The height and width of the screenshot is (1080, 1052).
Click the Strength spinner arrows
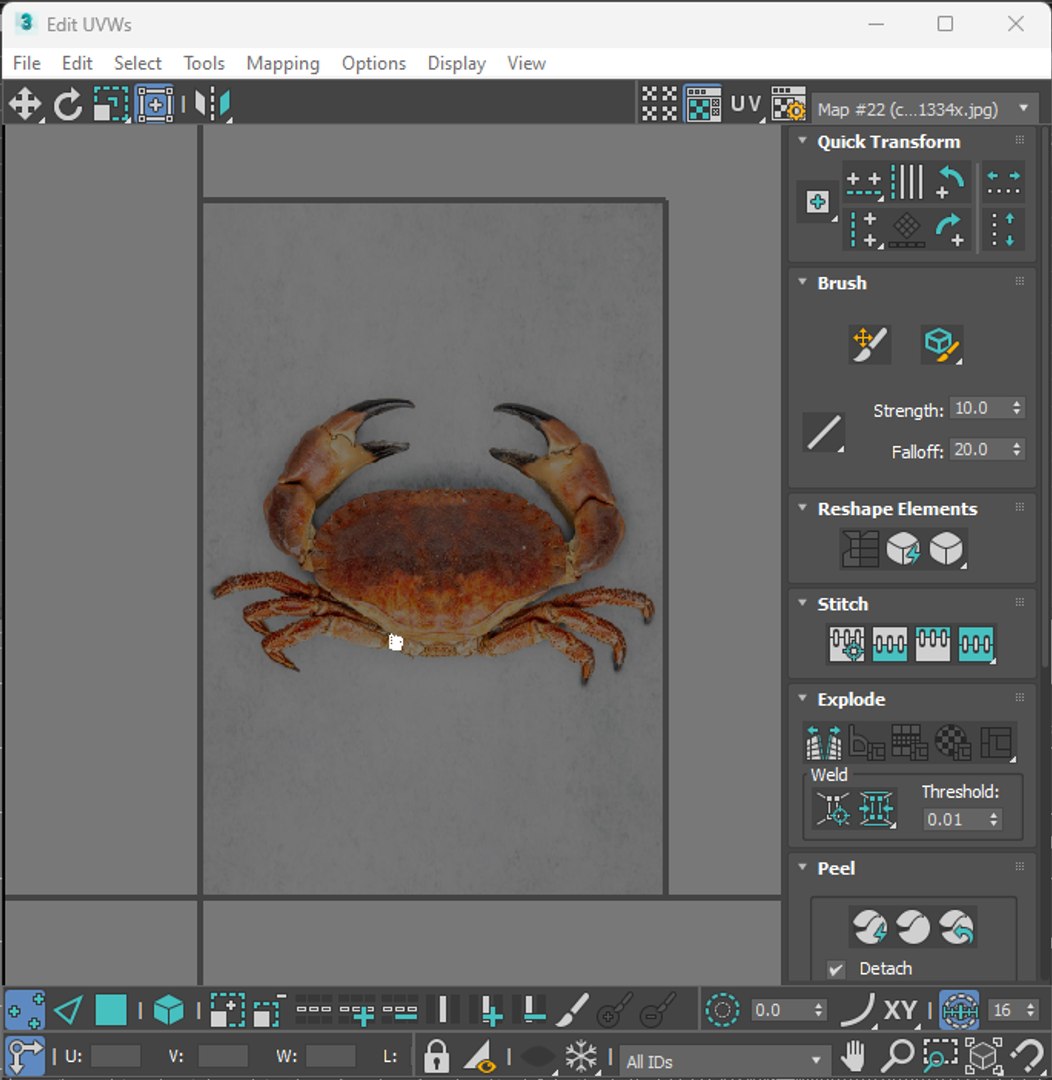pos(1017,408)
